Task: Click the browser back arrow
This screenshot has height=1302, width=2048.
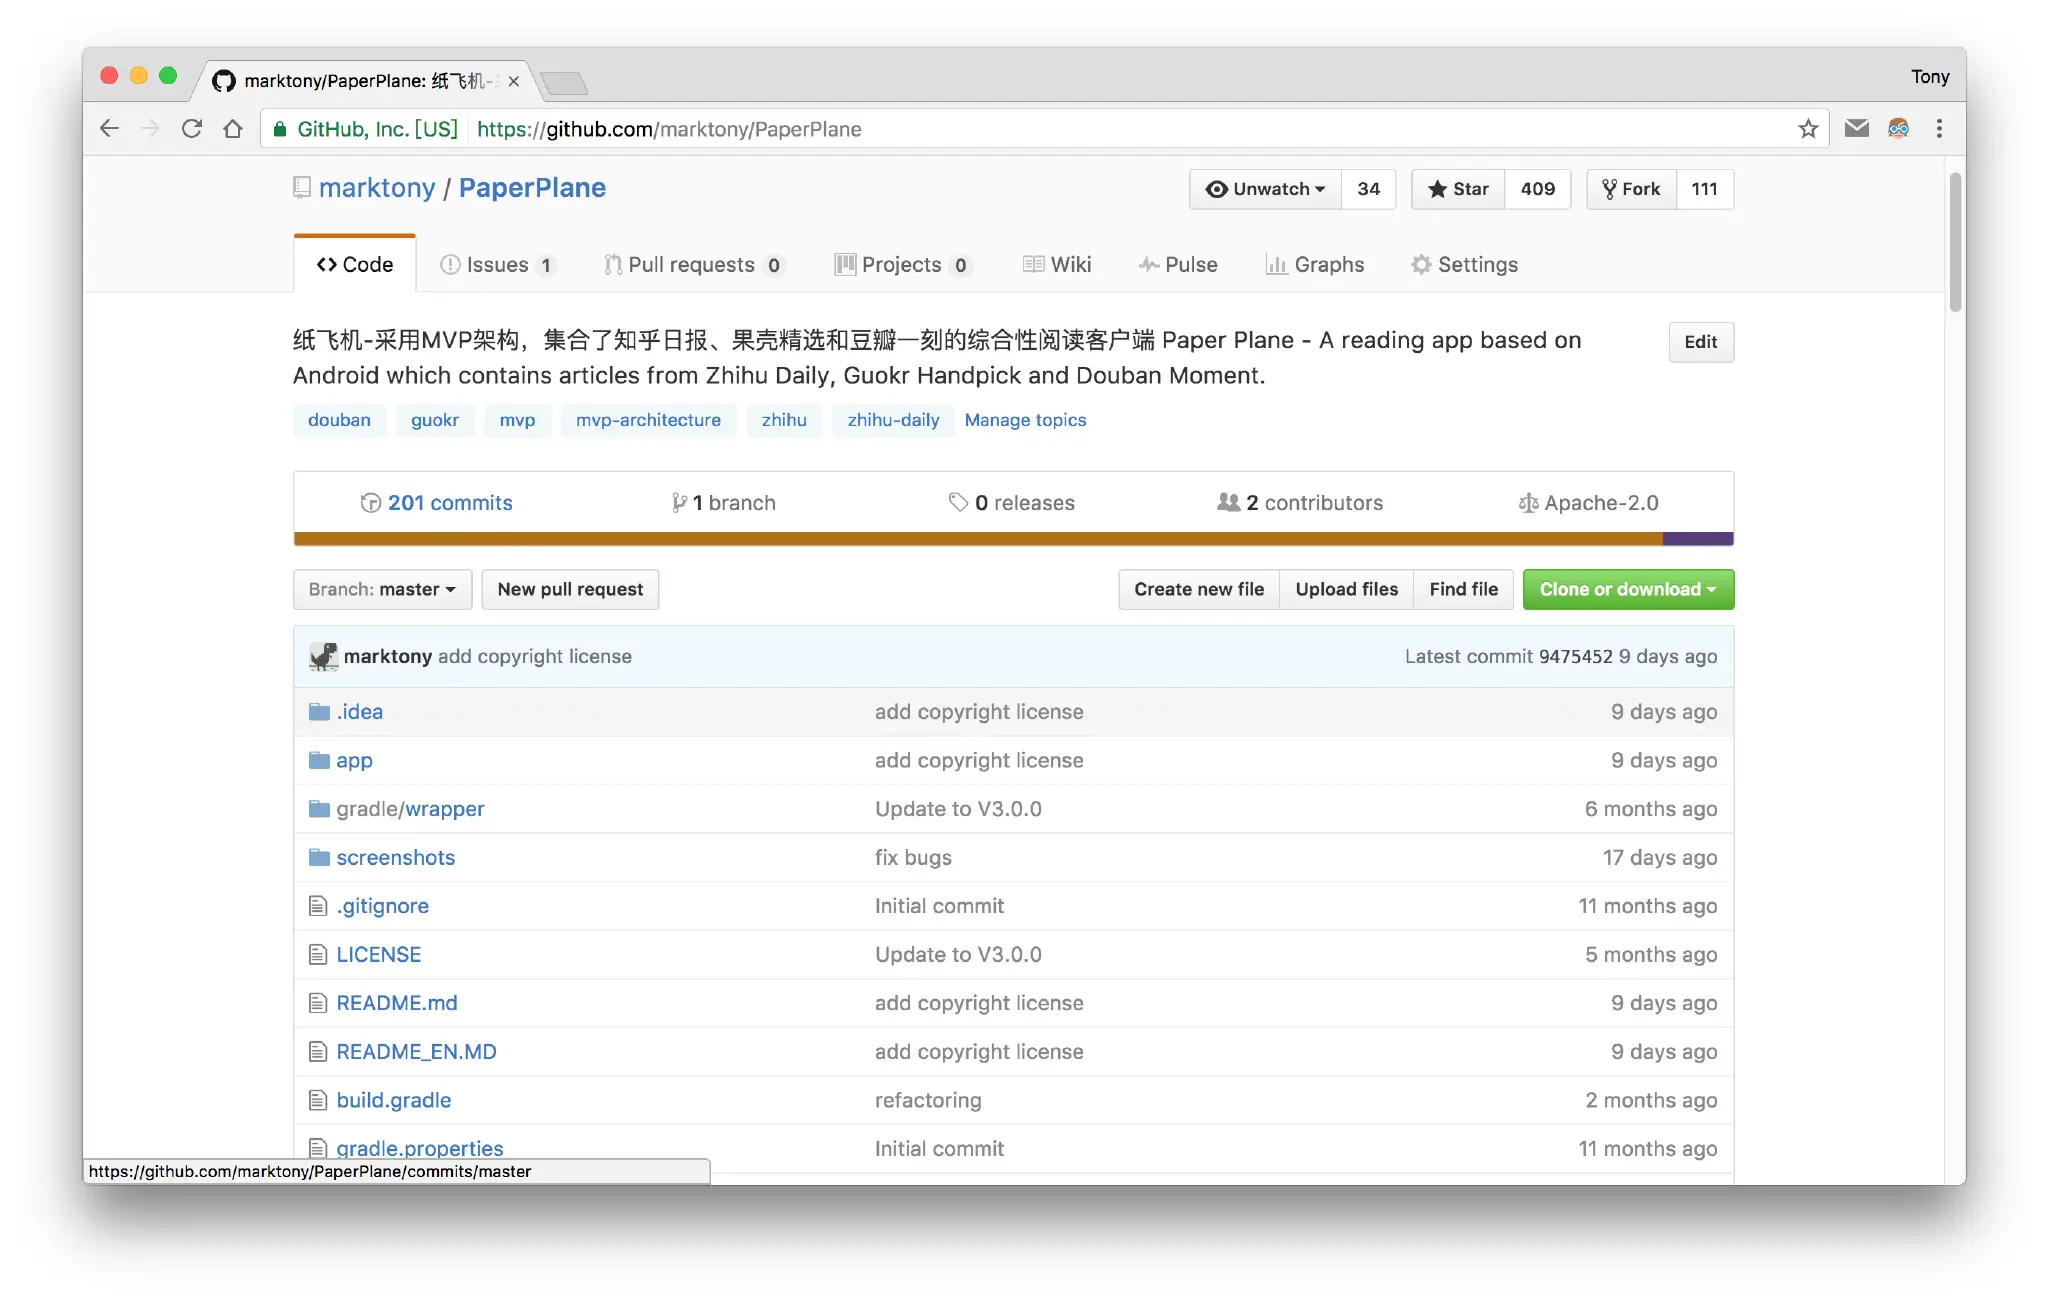Action: [x=110, y=129]
